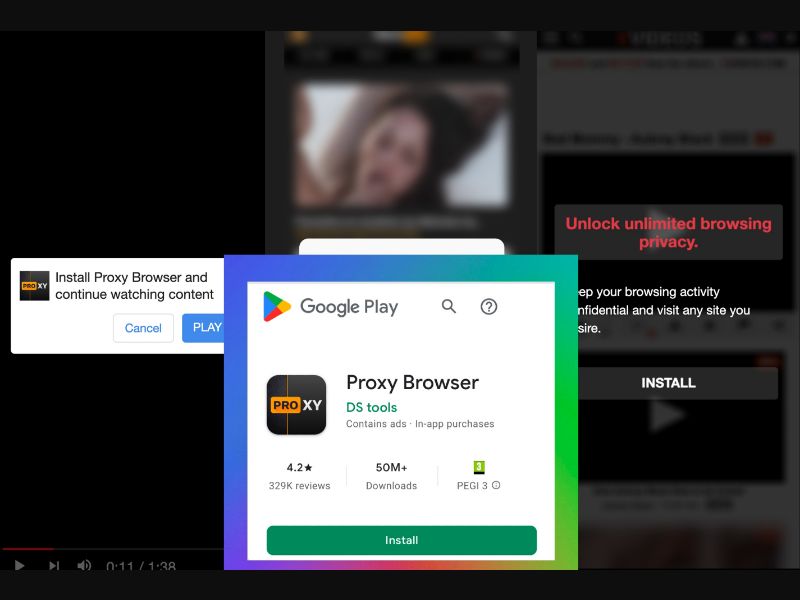The width and height of the screenshot is (800, 600).
Task: Open the Google Play help icon
Action: pyautogui.click(x=489, y=307)
